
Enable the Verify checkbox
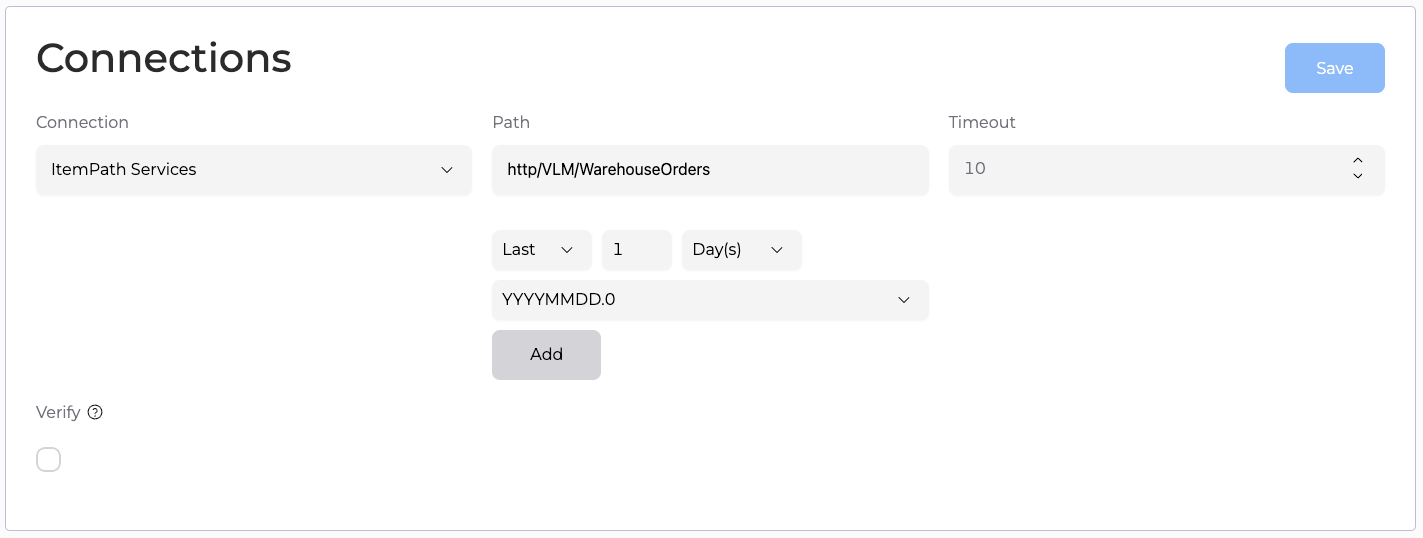coord(48,459)
